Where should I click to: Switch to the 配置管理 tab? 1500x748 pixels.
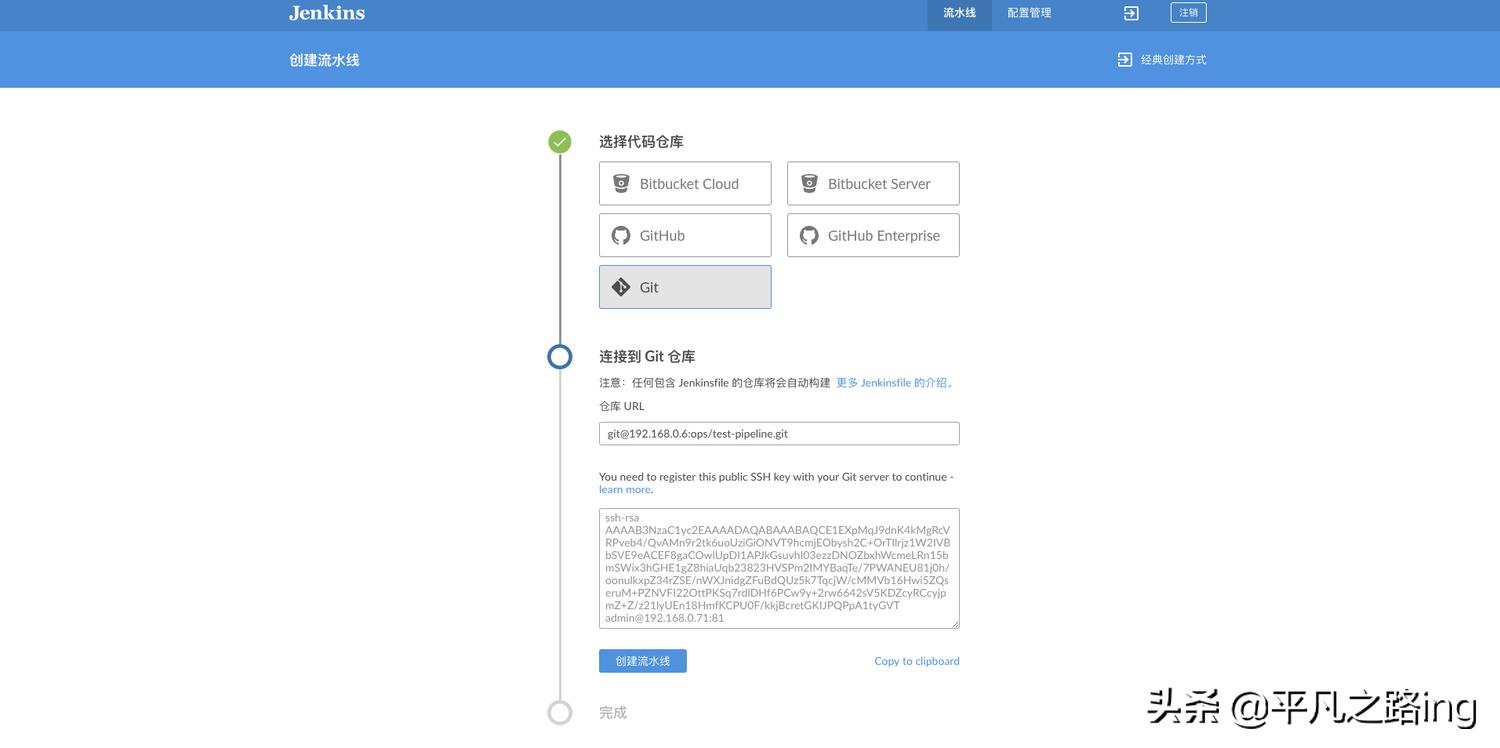click(x=1027, y=13)
